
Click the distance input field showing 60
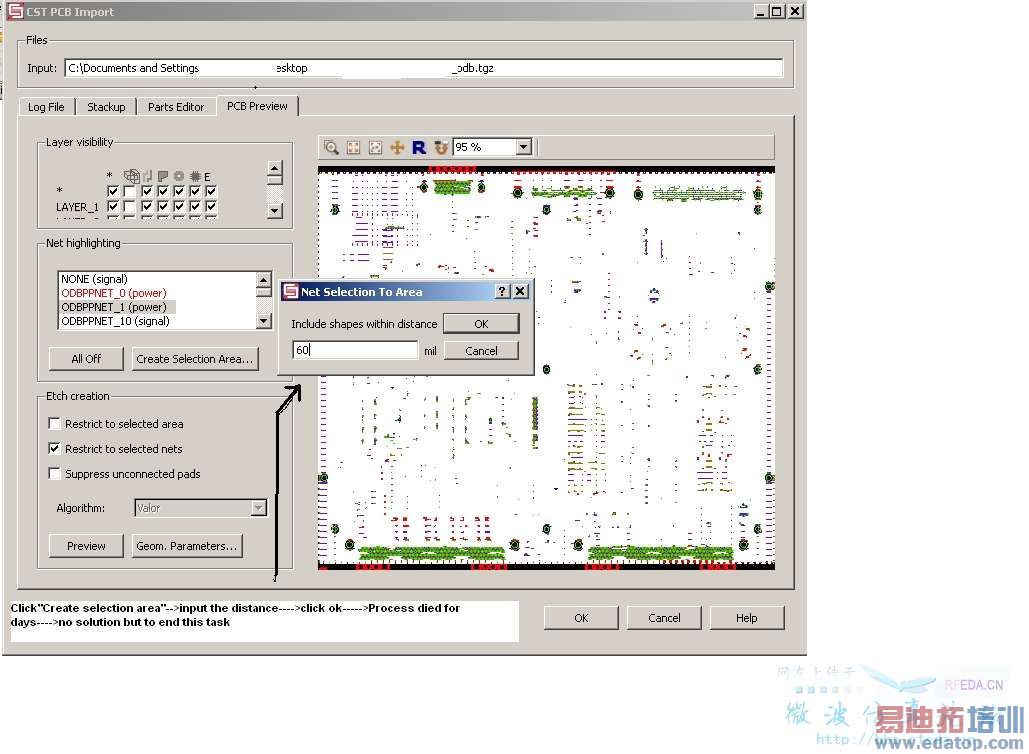[x=355, y=350]
